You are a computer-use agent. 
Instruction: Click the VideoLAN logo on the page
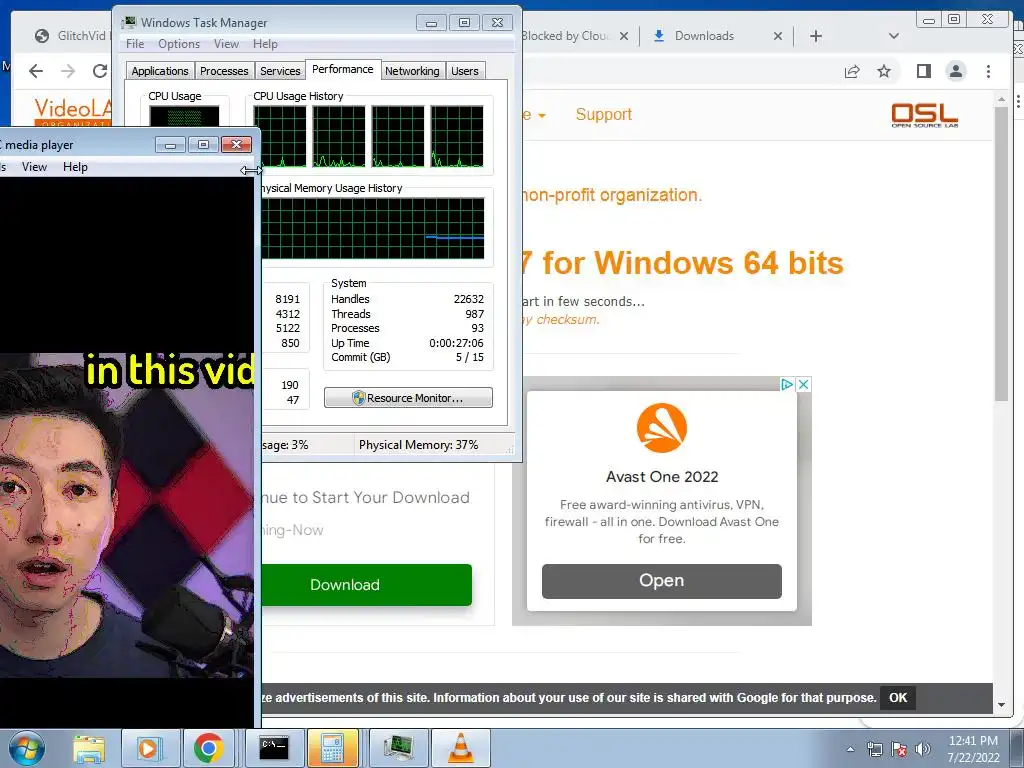tap(72, 111)
